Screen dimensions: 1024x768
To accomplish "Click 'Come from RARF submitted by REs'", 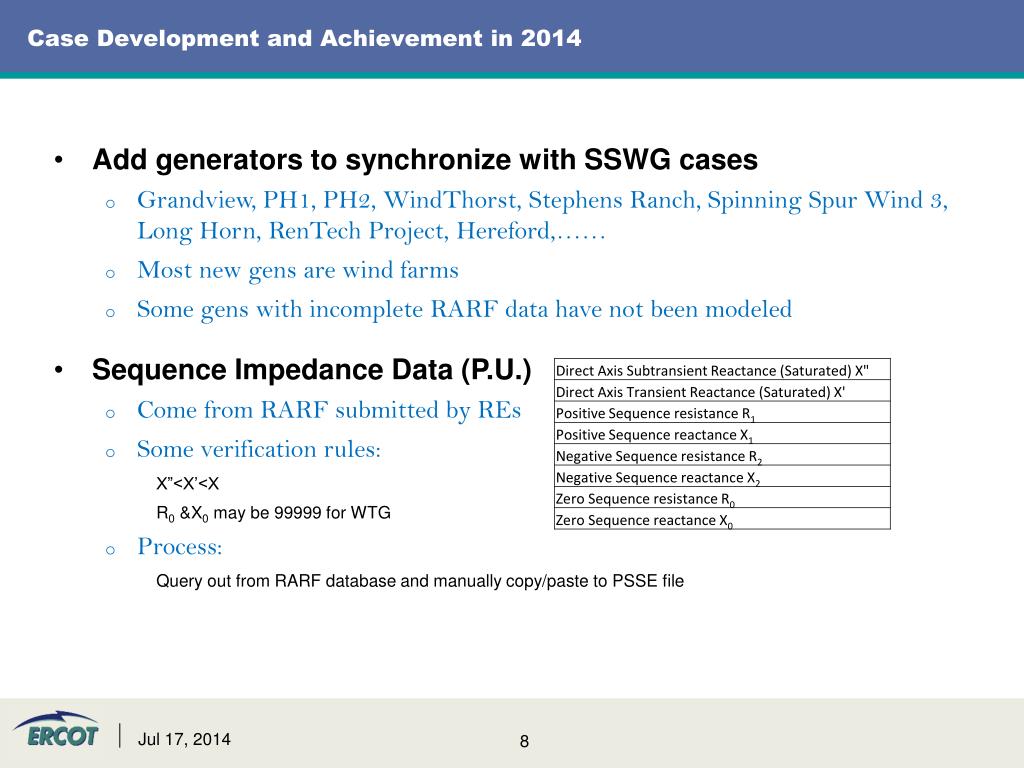I will [x=329, y=410].
